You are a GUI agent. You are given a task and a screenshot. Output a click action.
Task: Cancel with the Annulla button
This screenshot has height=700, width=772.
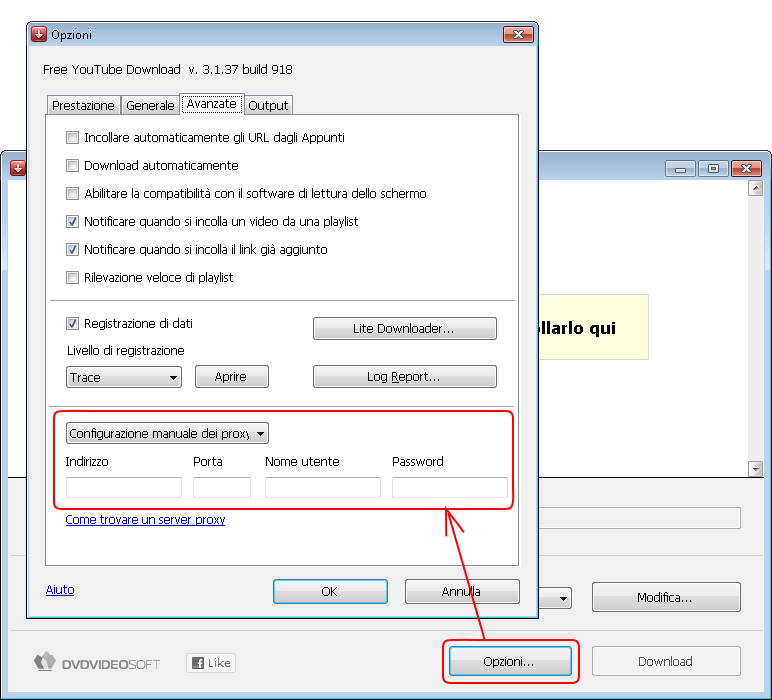pyautogui.click(x=462, y=591)
